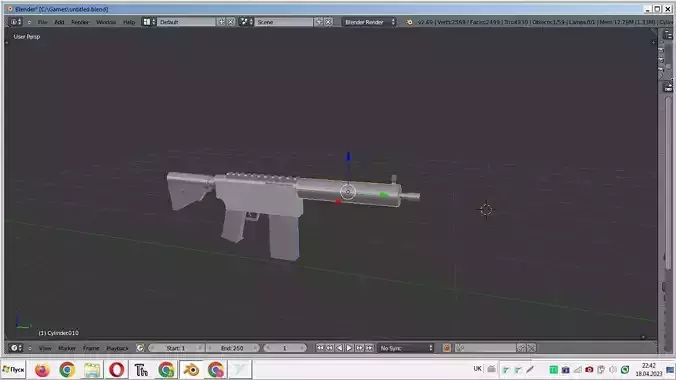Click the Faces count in the stats bar
This screenshot has width=676, height=380.
tap(485, 22)
